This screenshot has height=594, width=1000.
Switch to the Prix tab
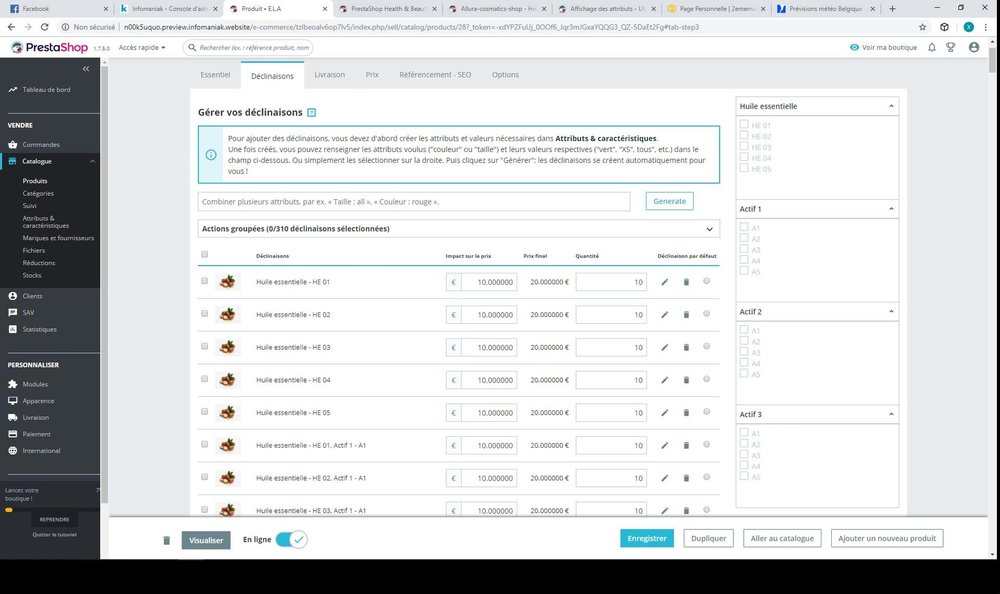372,75
